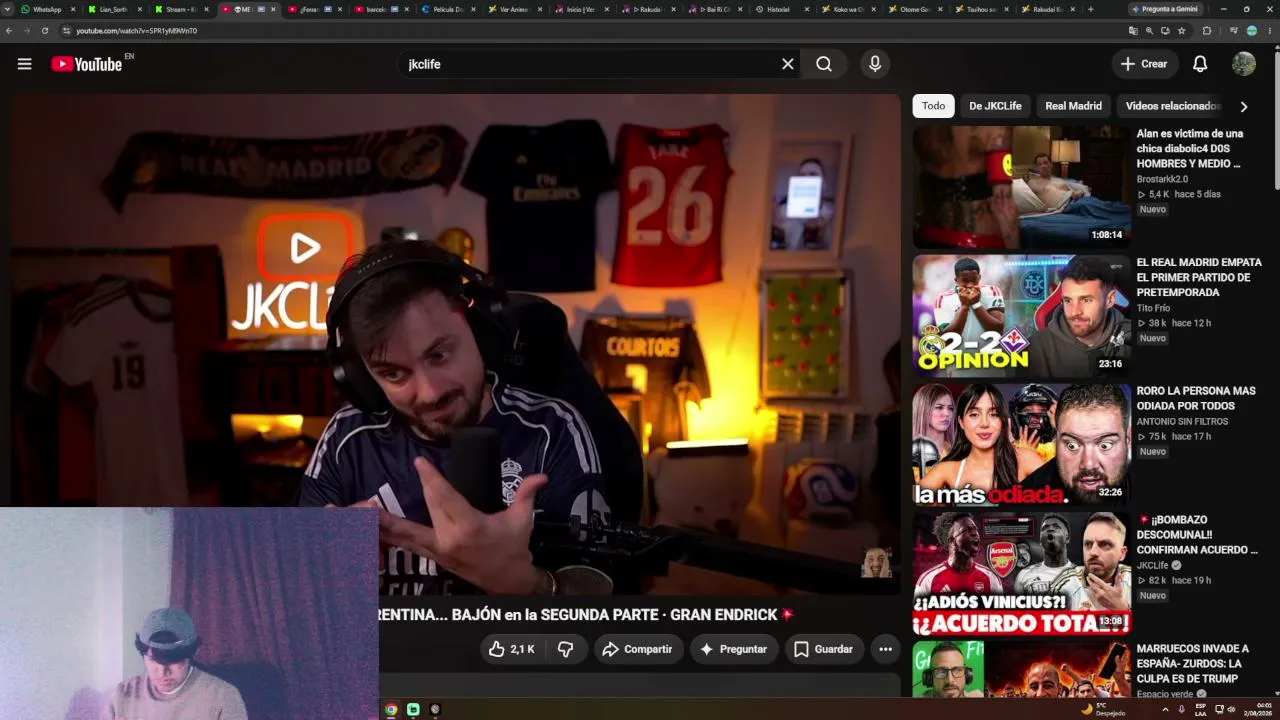Click the JKCLife watermark on the video
Viewport: 1280px width, 720px height.
[x=877, y=562]
